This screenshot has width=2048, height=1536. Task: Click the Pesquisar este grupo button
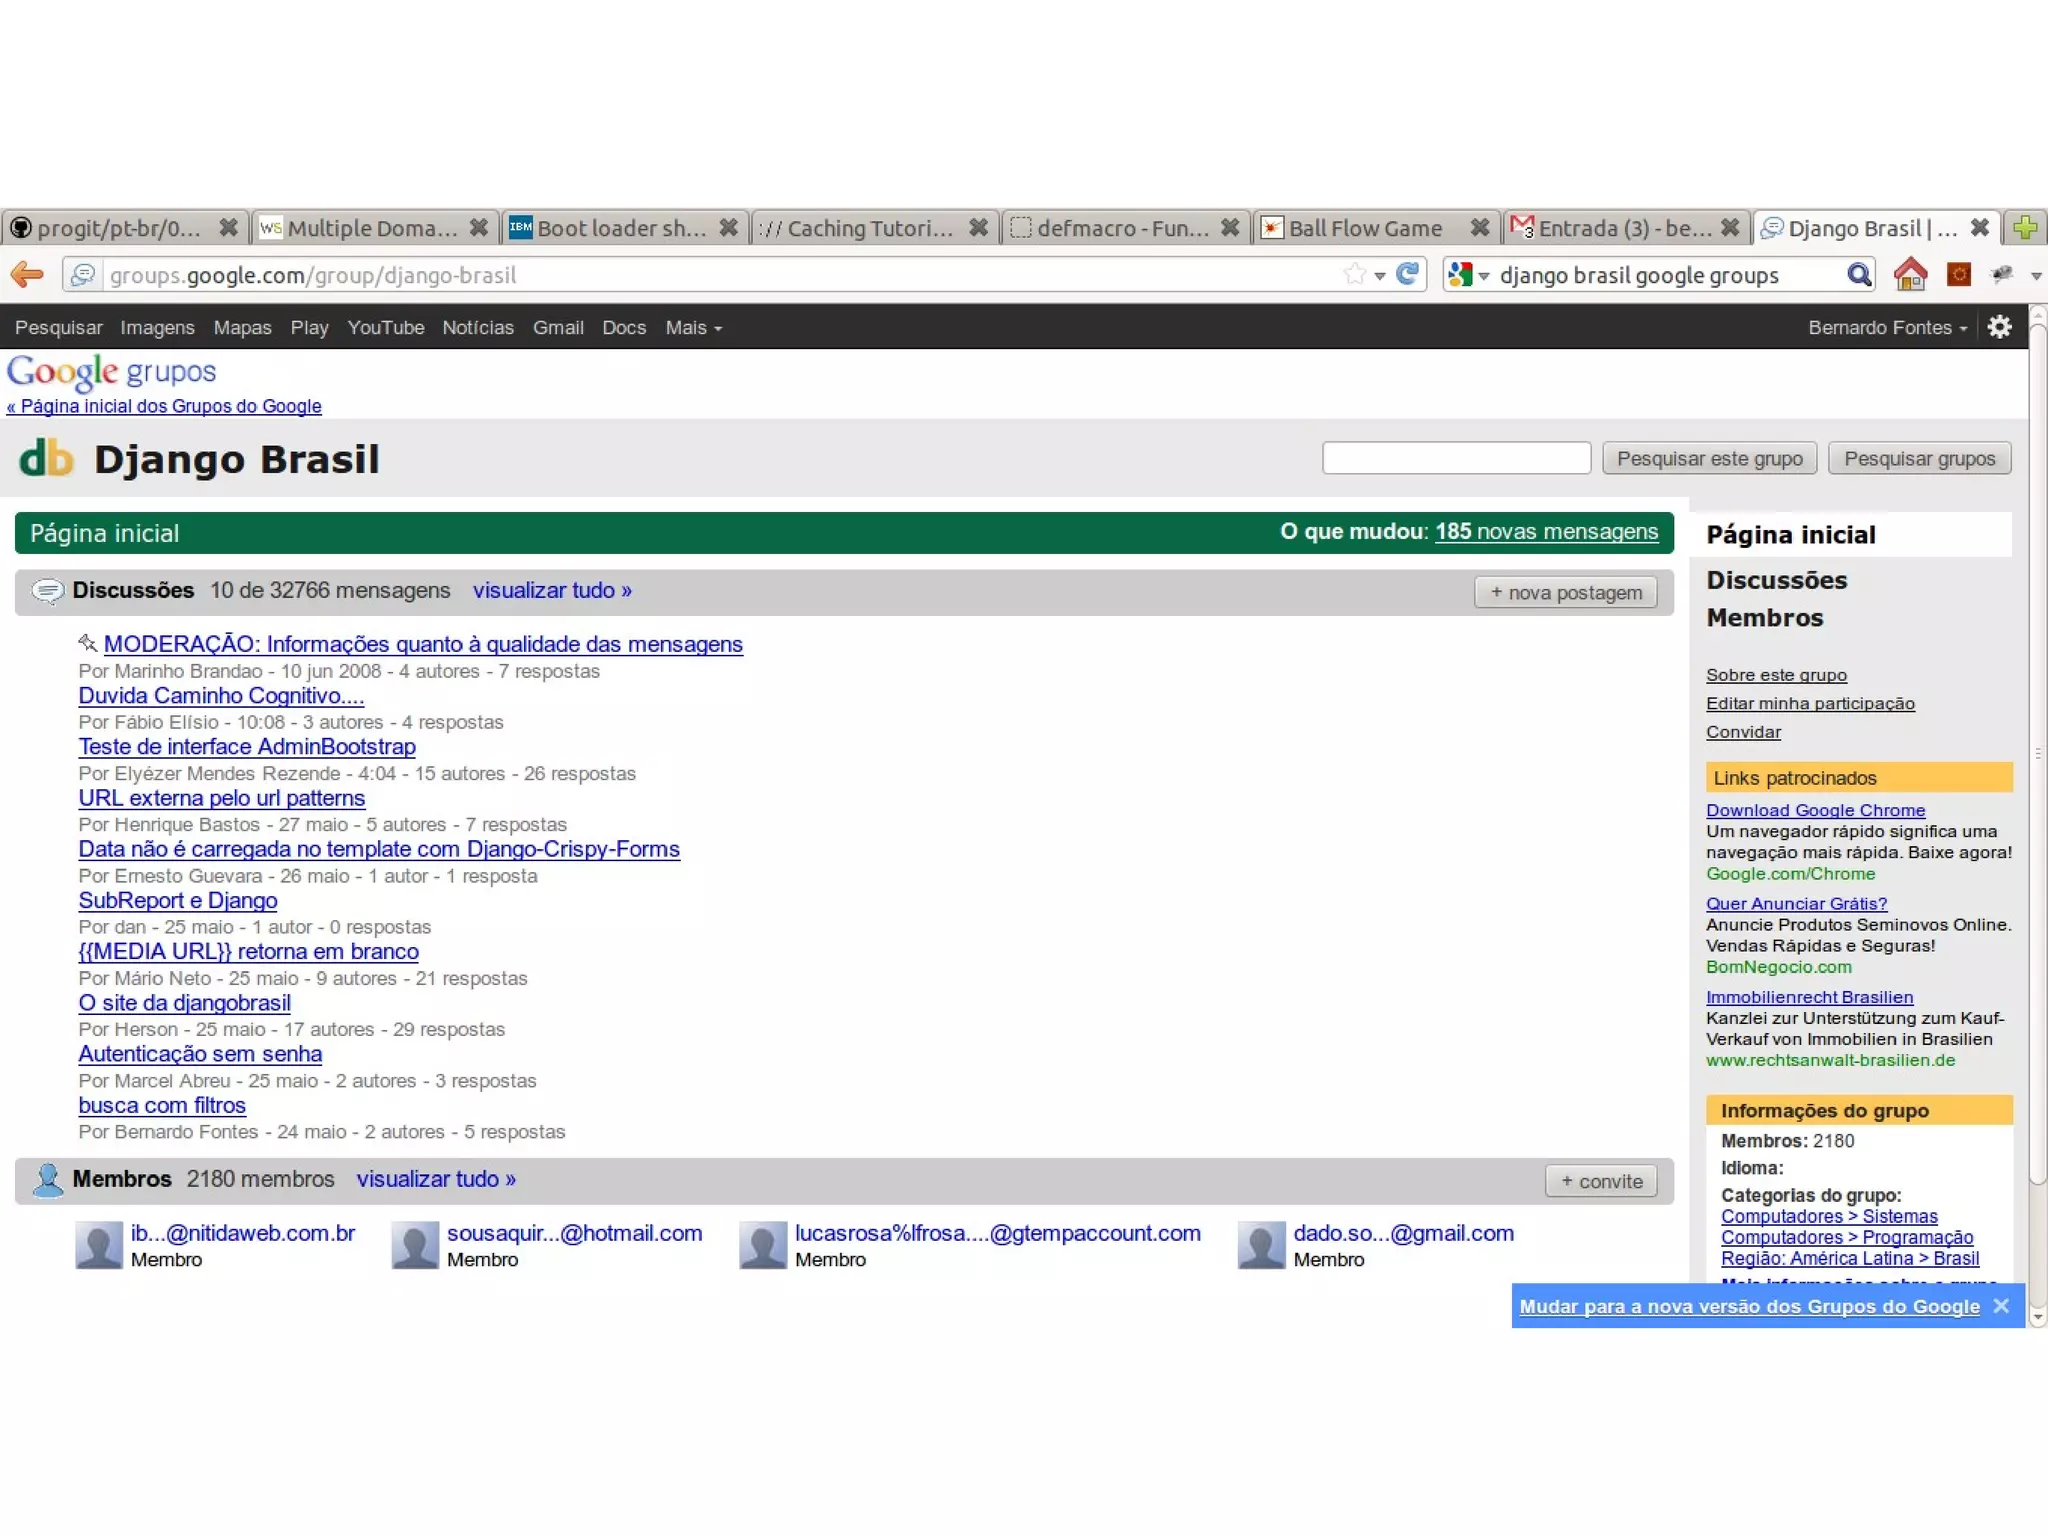click(1709, 458)
